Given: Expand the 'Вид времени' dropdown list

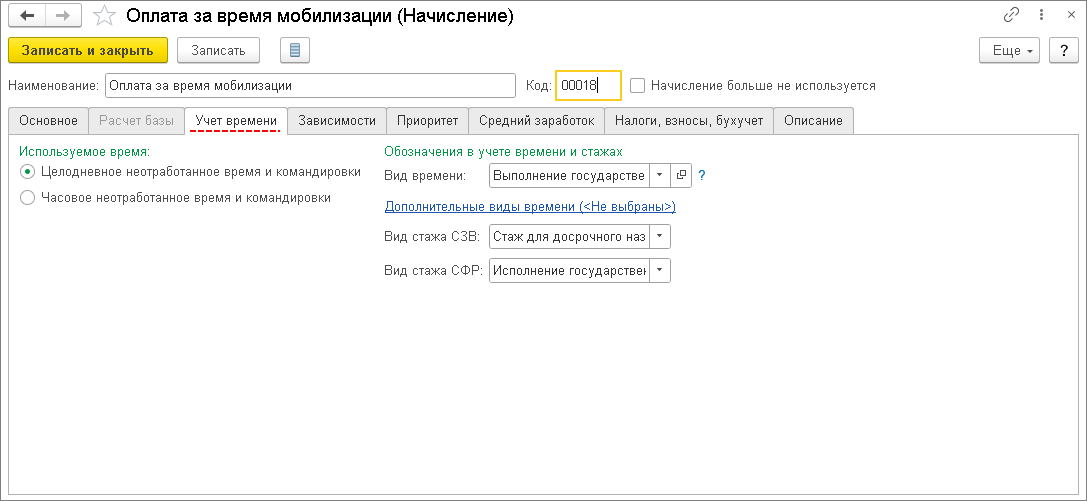Looking at the screenshot, I should (660, 175).
